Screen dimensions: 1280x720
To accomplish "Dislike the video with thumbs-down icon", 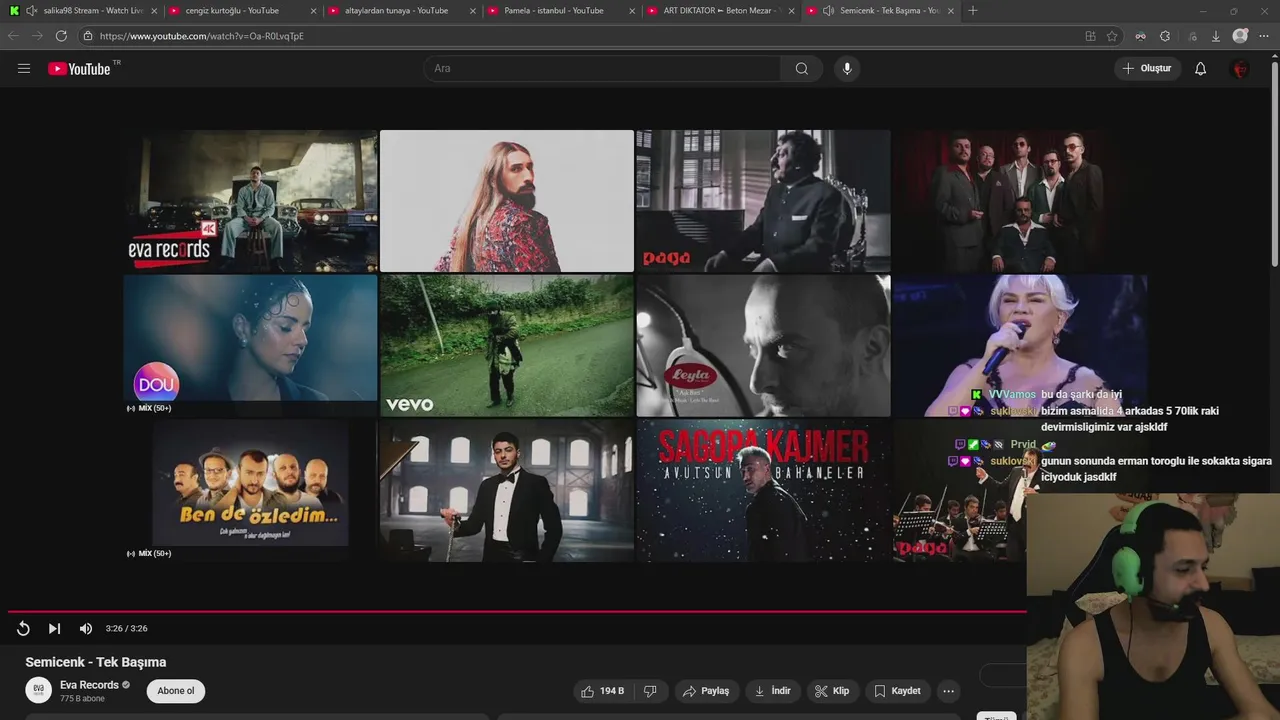I will [650, 691].
